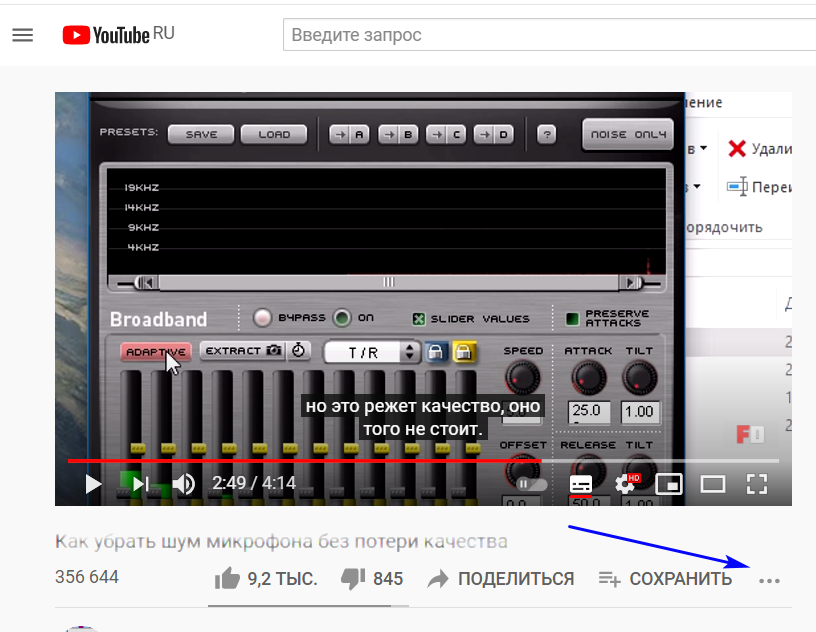
Task: Open player settings gear icon
Action: [626, 484]
